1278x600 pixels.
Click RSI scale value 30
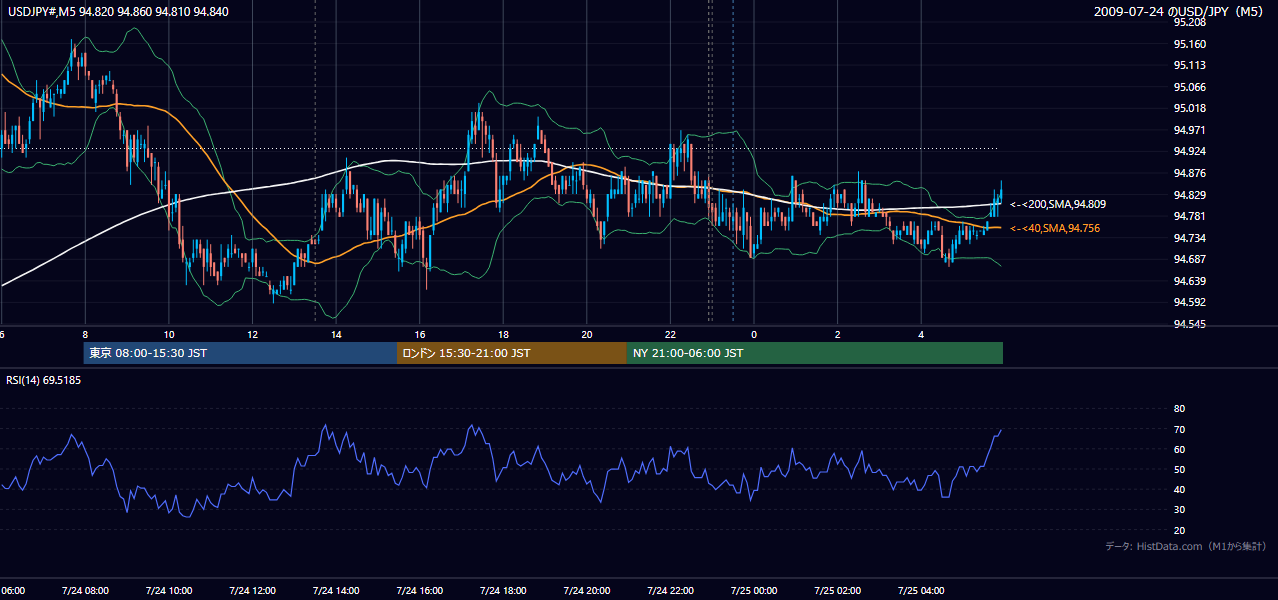[1179, 510]
